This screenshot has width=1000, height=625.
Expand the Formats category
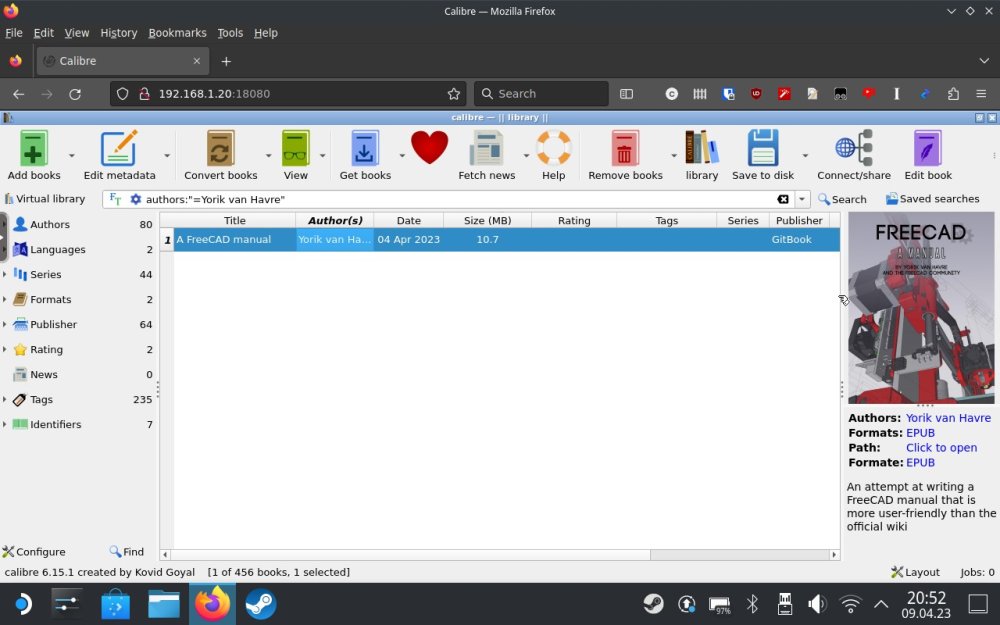4,299
